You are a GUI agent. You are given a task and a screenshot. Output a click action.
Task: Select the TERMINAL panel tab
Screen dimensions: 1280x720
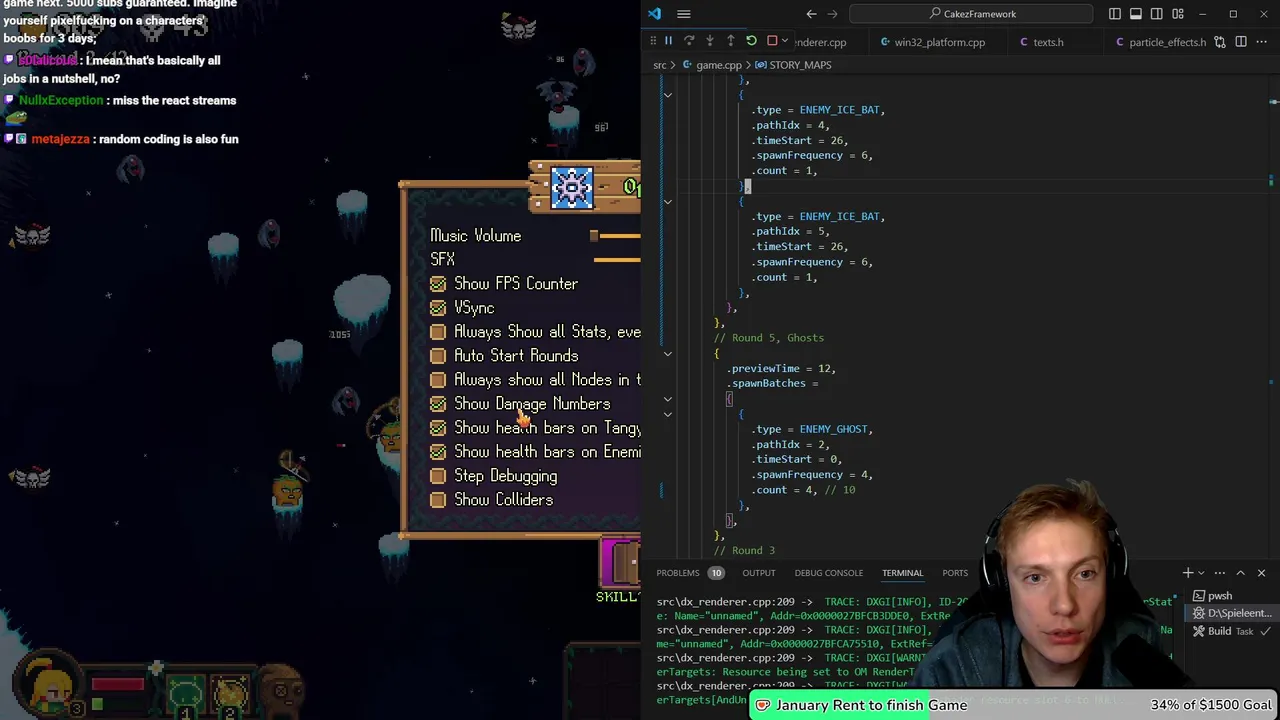tap(902, 573)
